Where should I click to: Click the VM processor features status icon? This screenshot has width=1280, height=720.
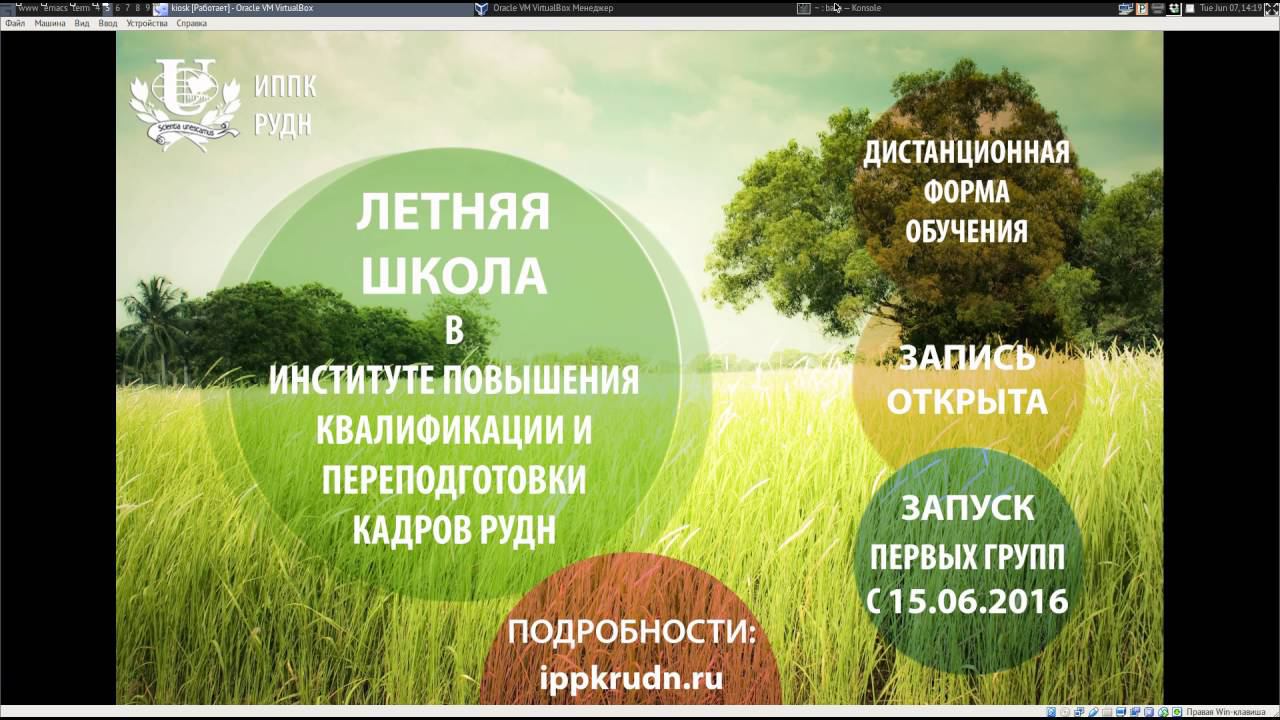pyautogui.click(x=1149, y=712)
